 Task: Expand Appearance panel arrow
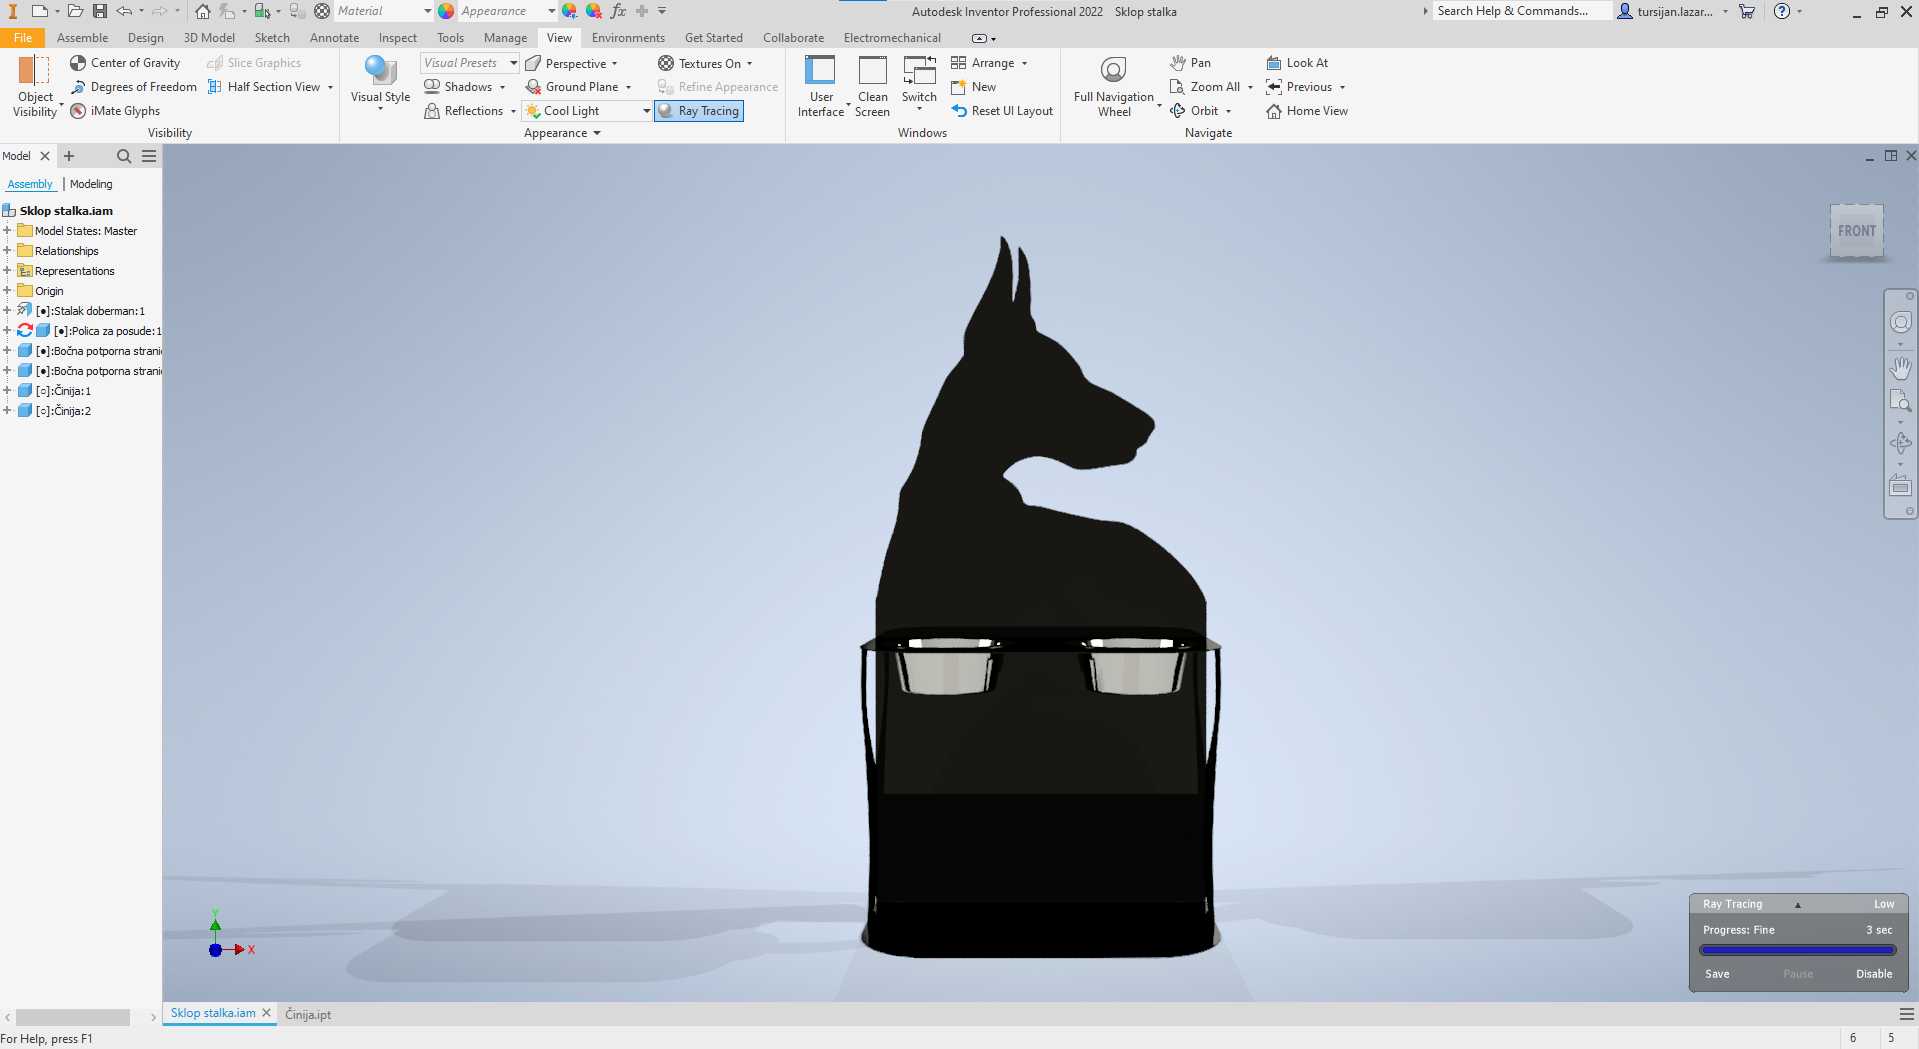597,133
